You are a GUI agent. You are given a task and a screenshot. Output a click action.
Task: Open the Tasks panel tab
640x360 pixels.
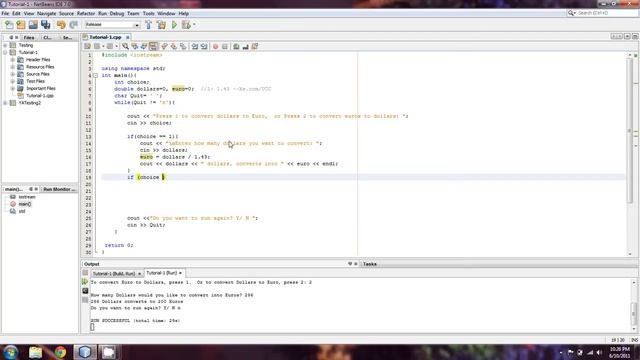370,264
